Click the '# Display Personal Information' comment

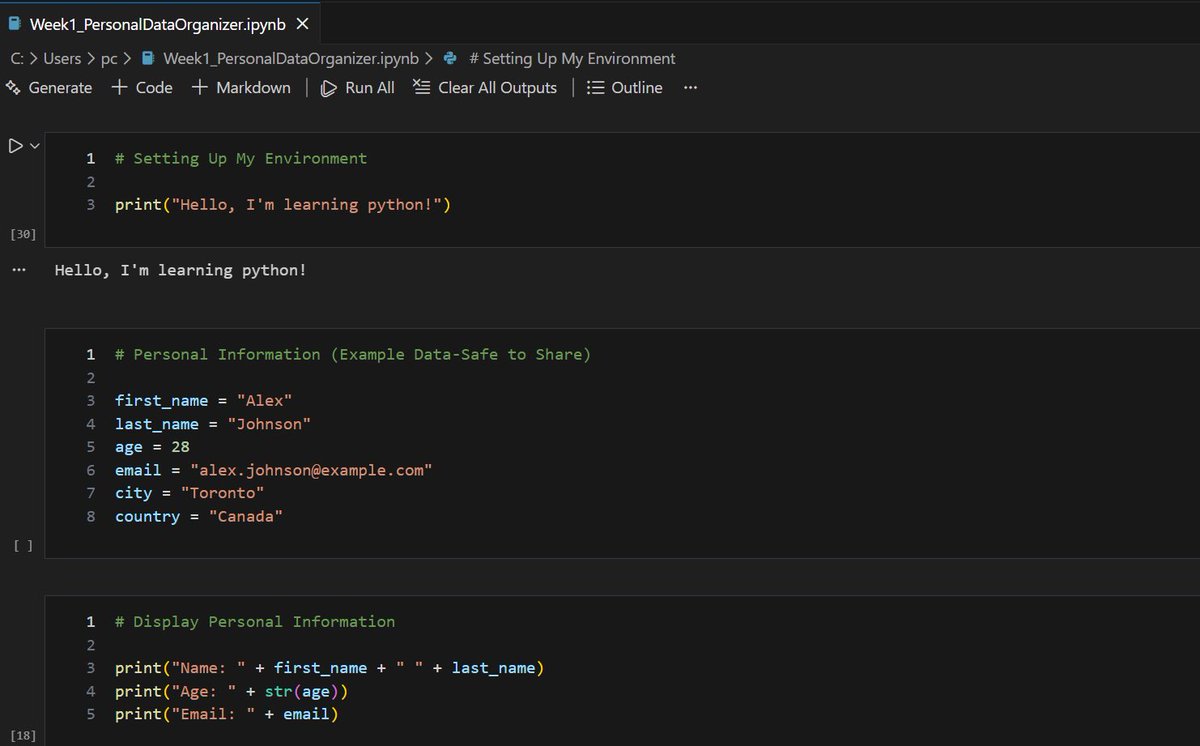pos(255,621)
